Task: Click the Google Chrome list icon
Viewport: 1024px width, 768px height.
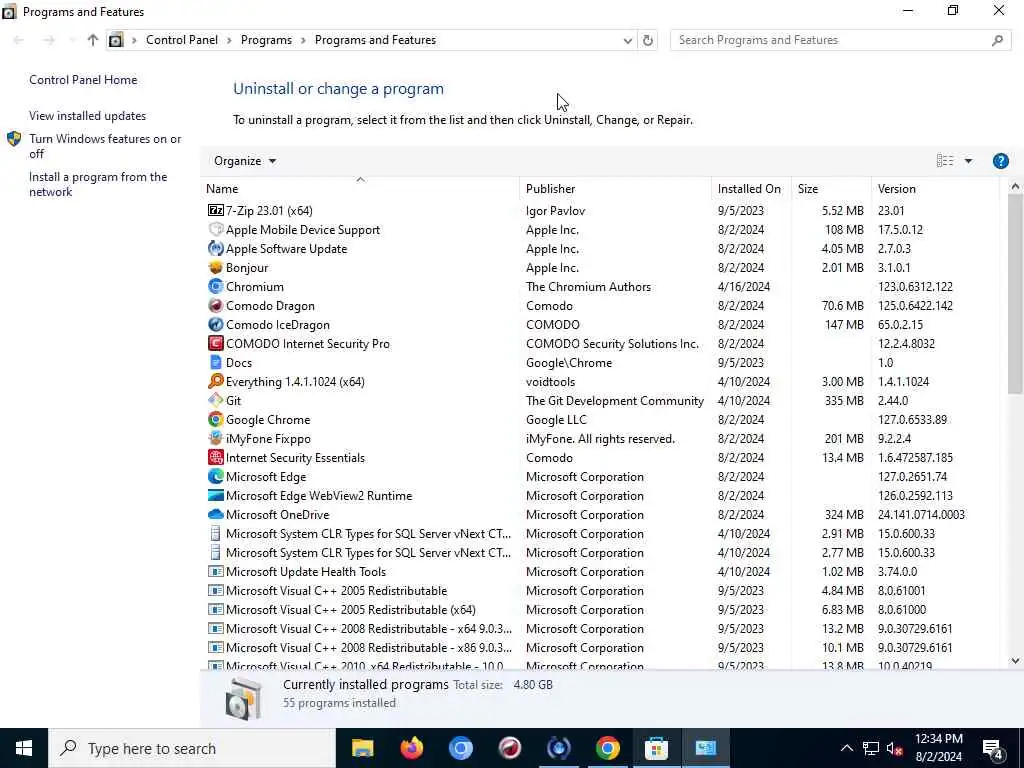Action: (x=216, y=419)
